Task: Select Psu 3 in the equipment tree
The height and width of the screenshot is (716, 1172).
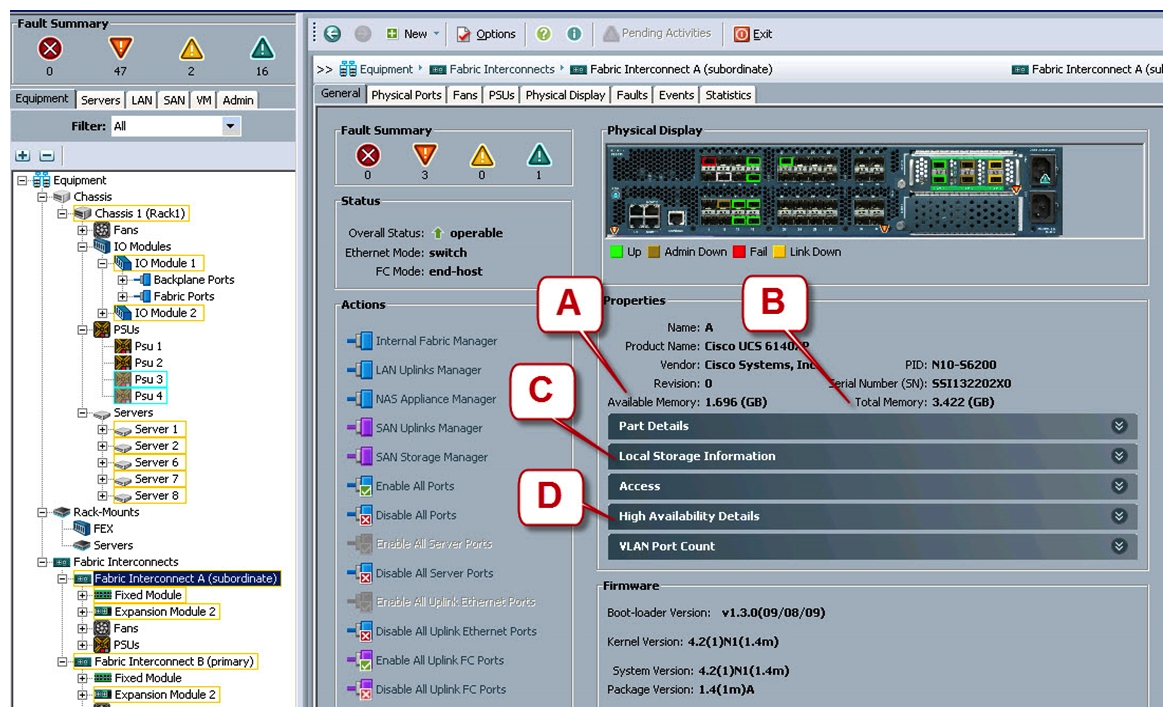Action: (140, 380)
